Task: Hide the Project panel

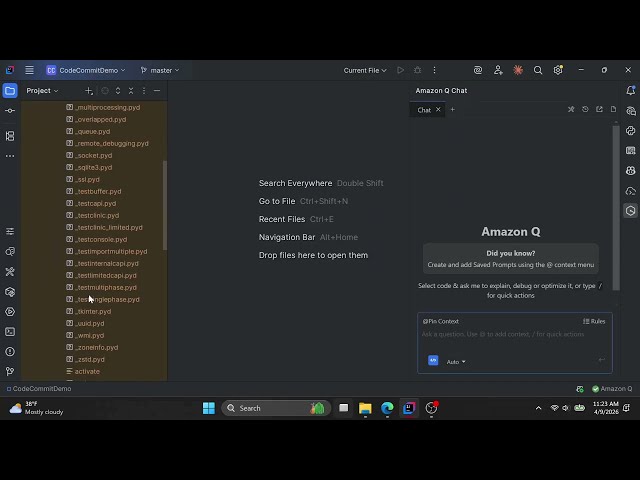Action: (157, 91)
